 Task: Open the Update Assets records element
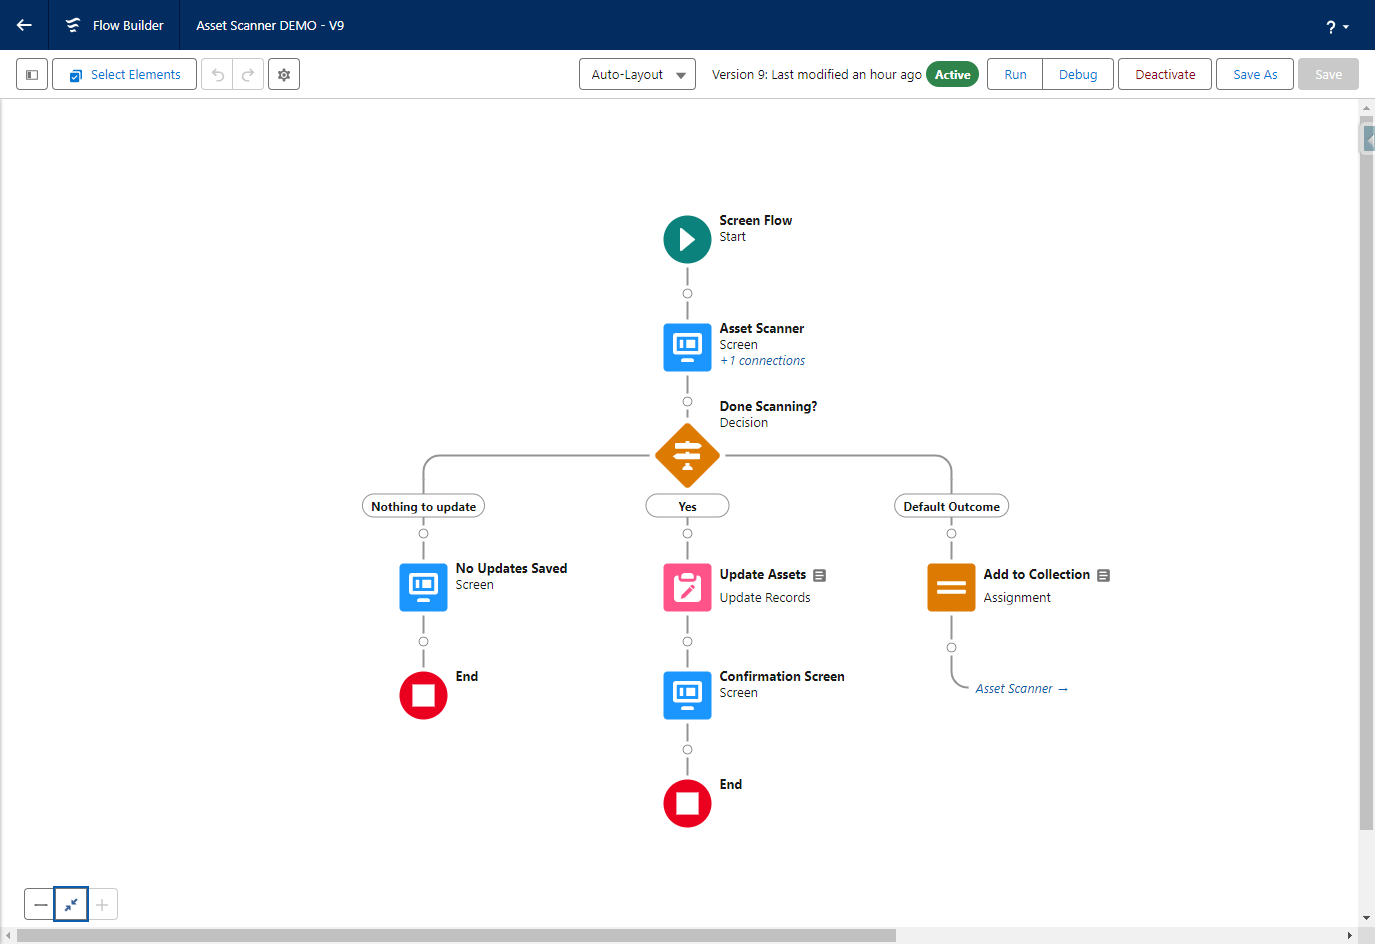687,587
